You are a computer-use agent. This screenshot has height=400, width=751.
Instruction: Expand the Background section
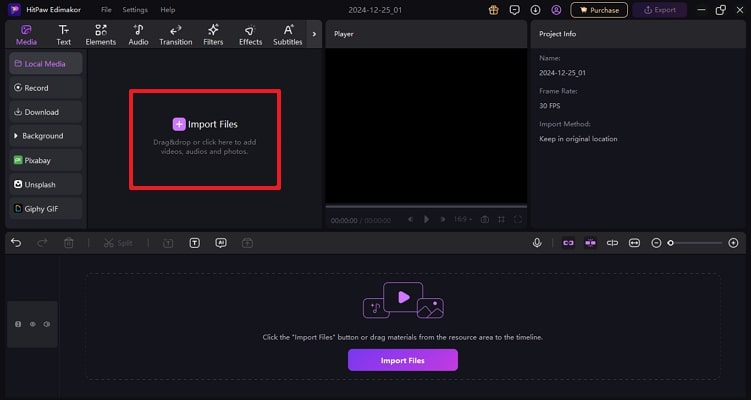tap(46, 136)
